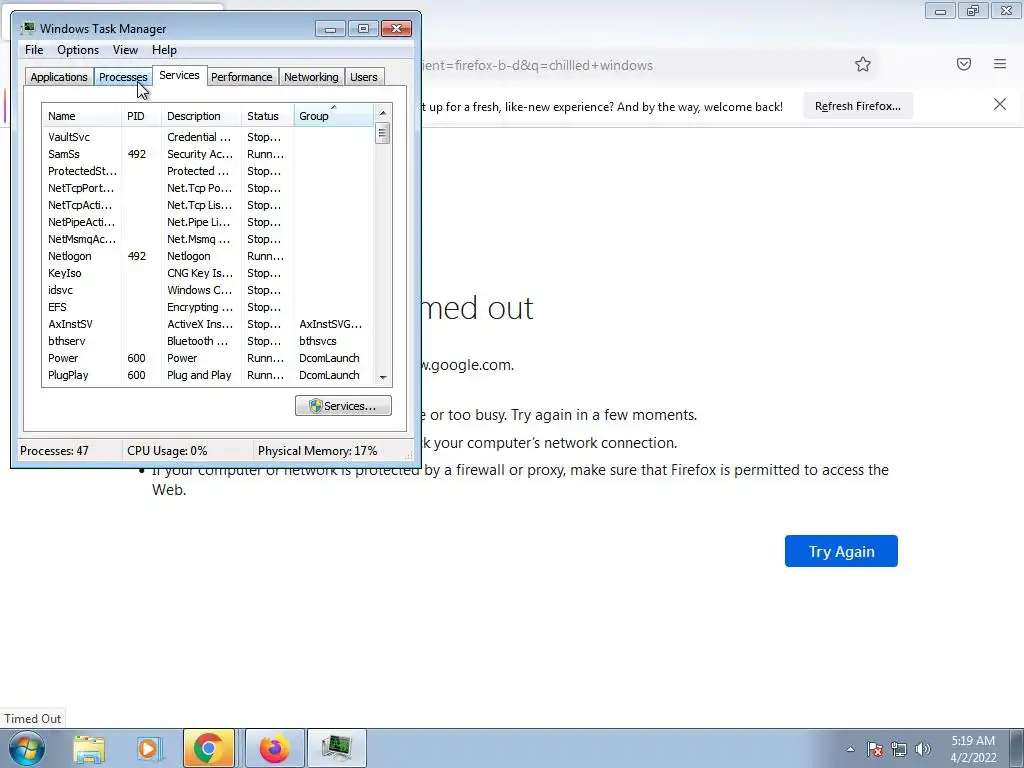Switch to the Processes tab

[x=123, y=76]
